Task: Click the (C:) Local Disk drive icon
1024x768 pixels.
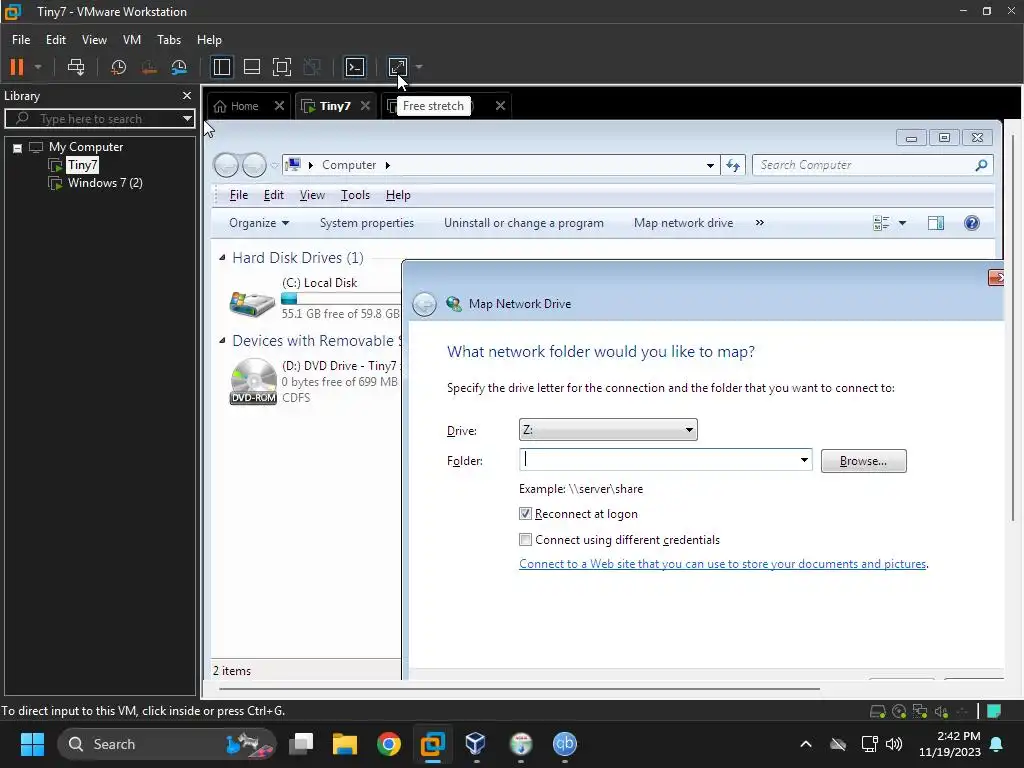Action: click(252, 302)
